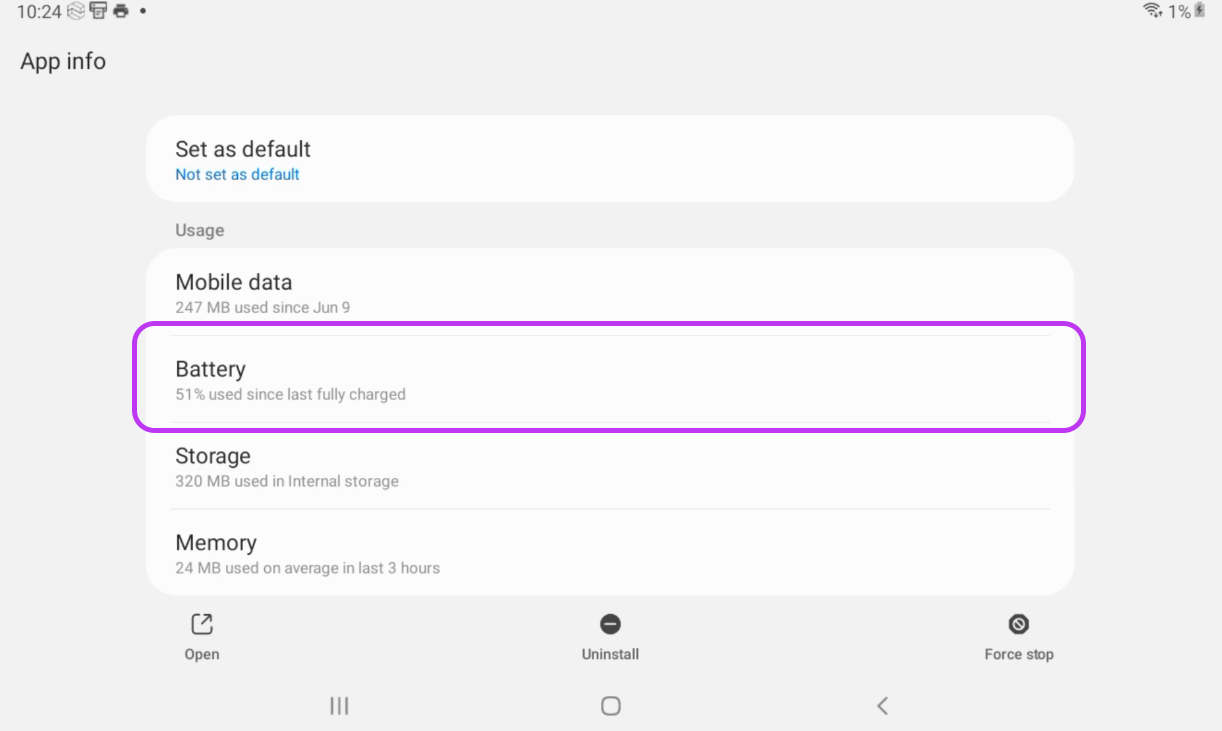Open the highlighted Battery usage entry

click(609, 379)
